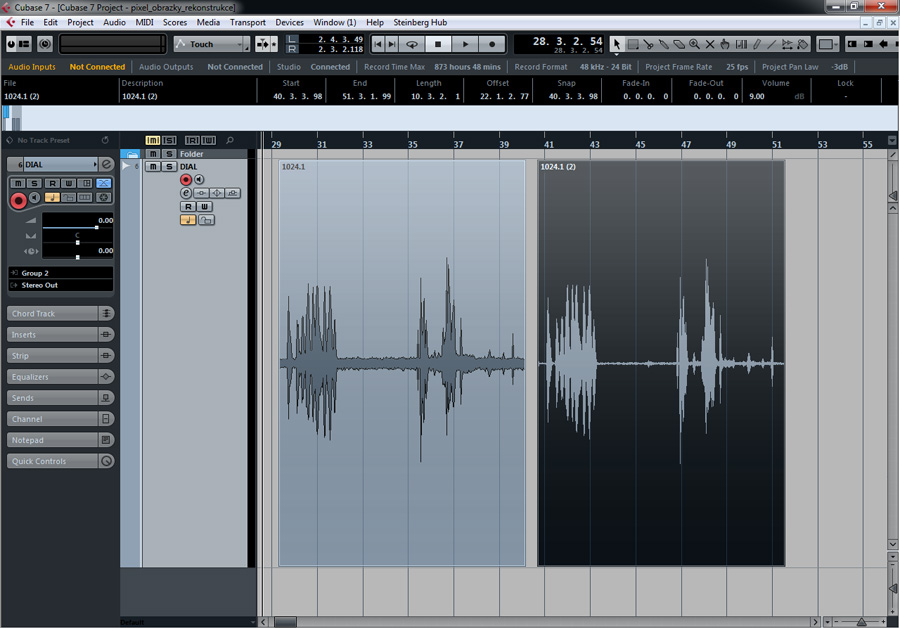The image size is (900, 628).
Task: Open the Touch automation mode dropdown
Action: pos(211,44)
